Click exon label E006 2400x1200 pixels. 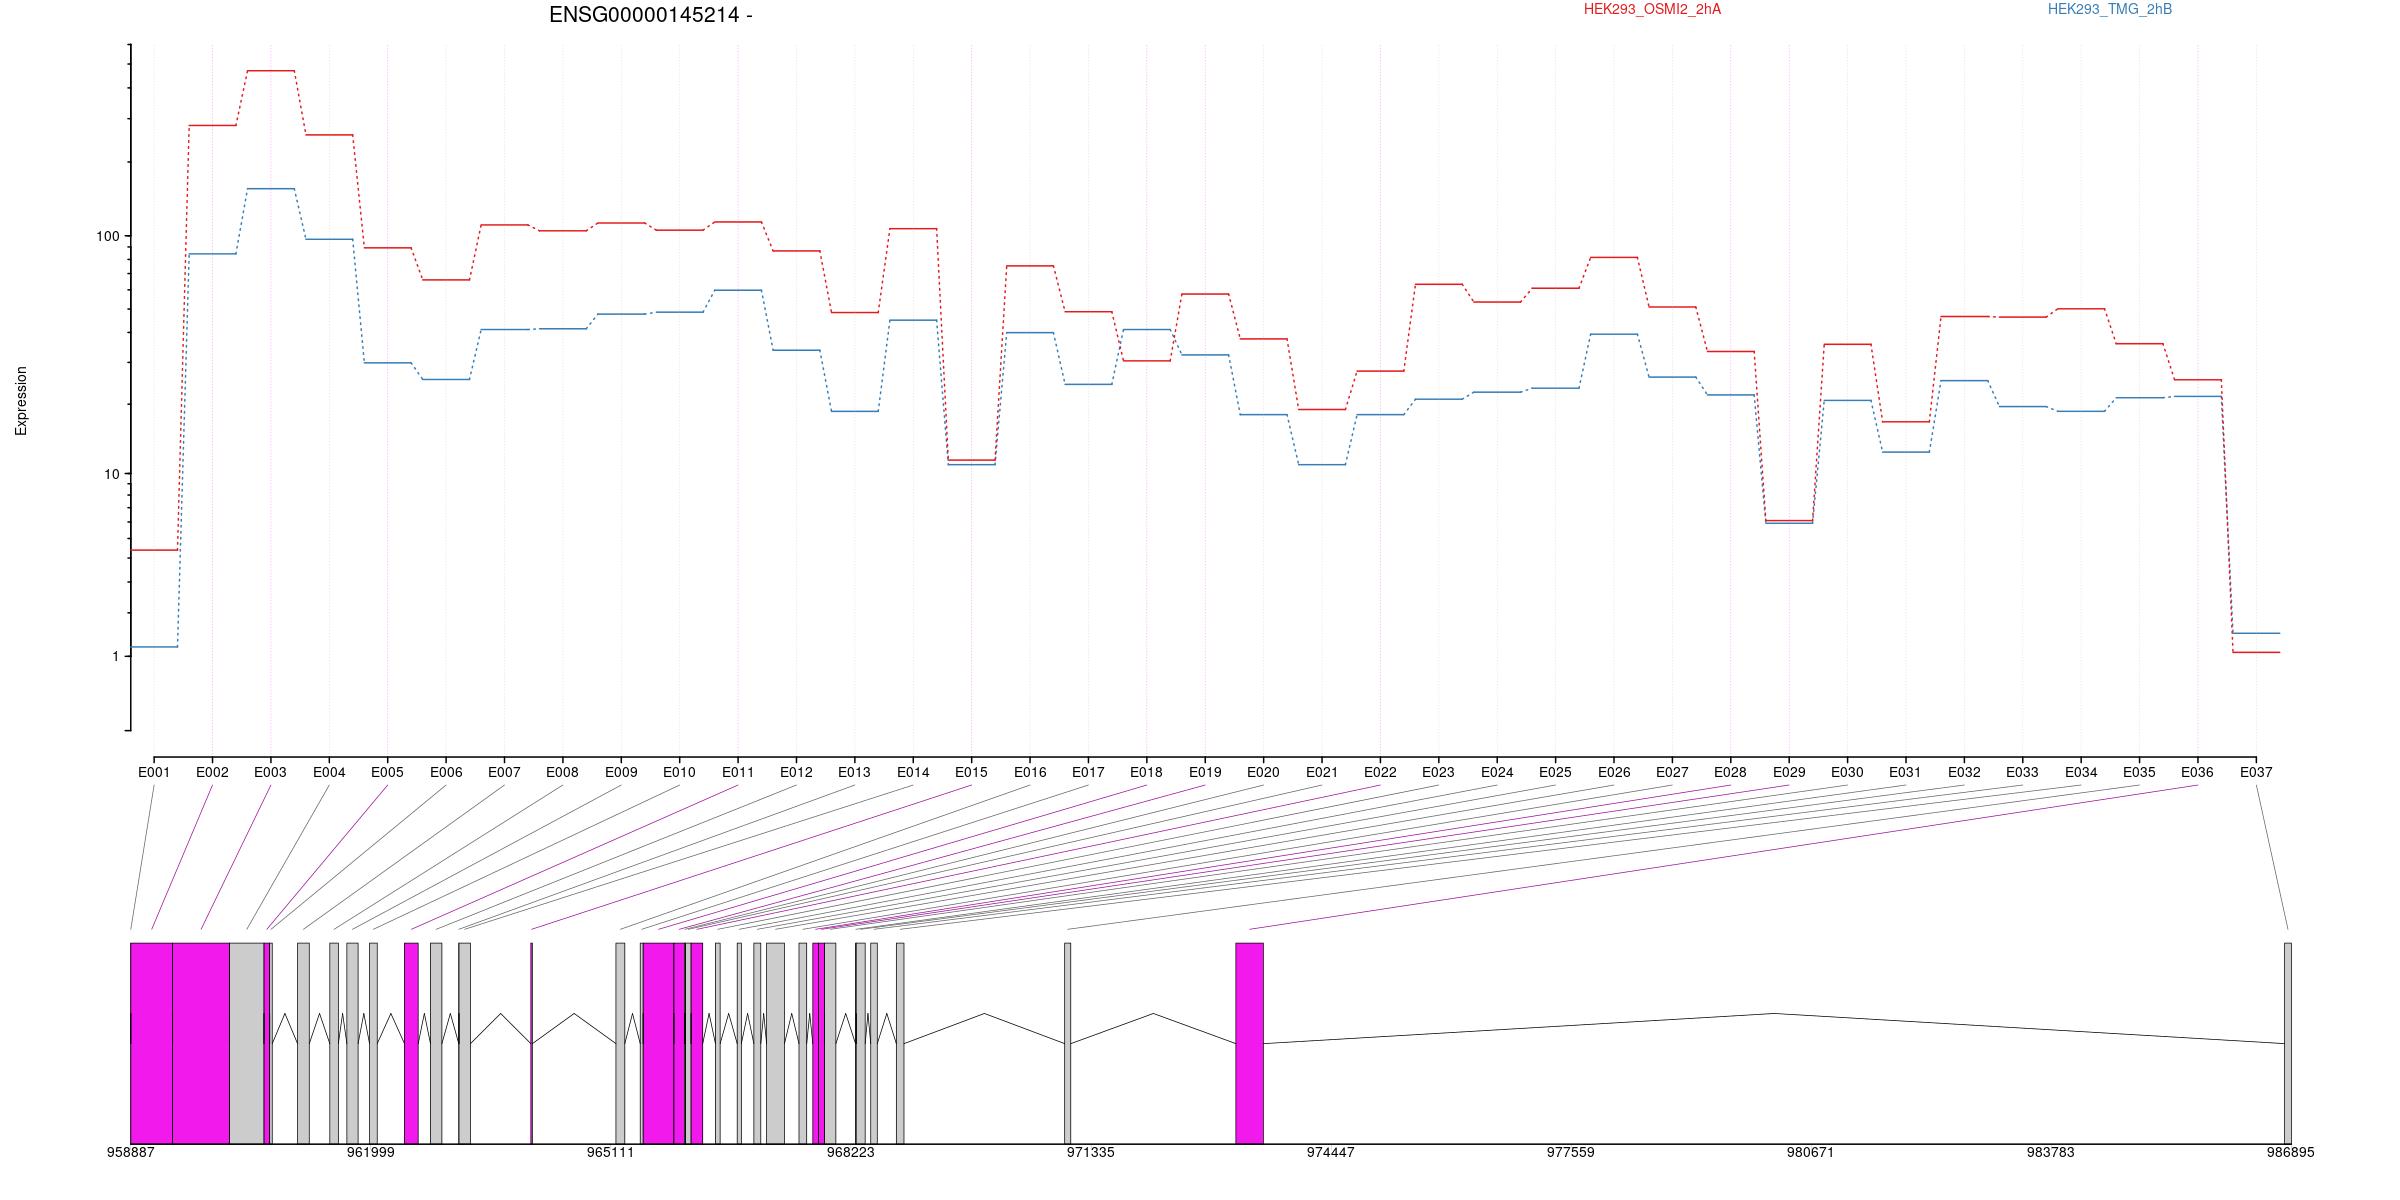(x=446, y=772)
